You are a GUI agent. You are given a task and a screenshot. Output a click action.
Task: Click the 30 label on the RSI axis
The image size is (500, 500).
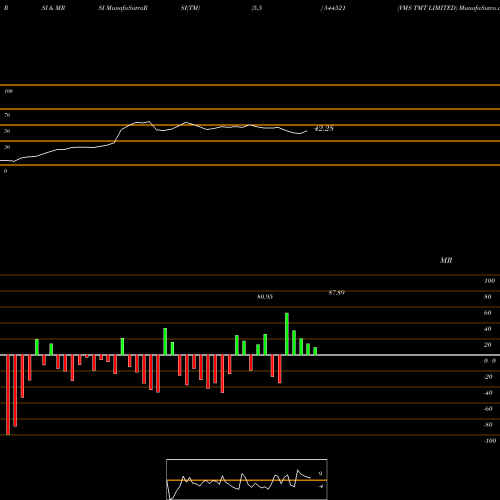pyautogui.click(x=7, y=147)
